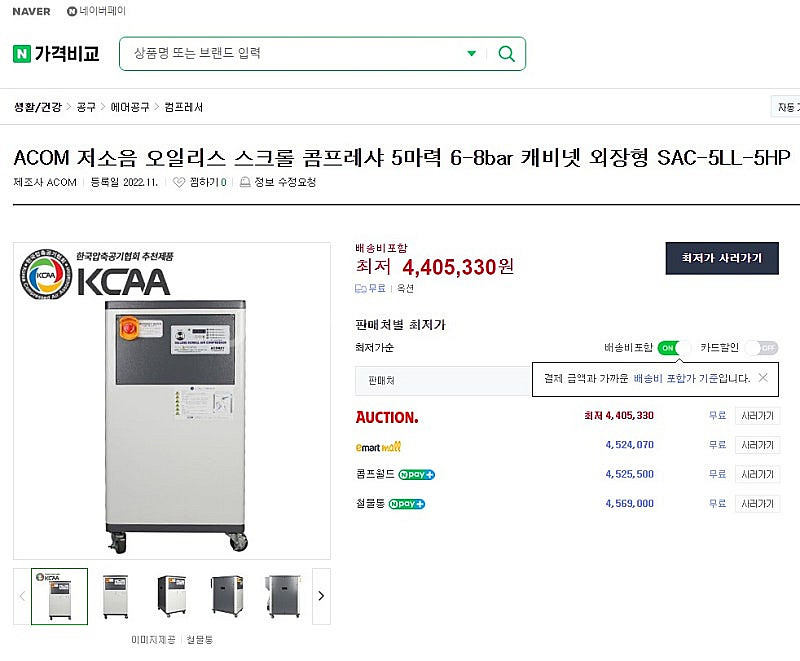The height and width of the screenshot is (661, 800).
Task: Close the 배송비 포함 tooltip
Action: (763, 378)
